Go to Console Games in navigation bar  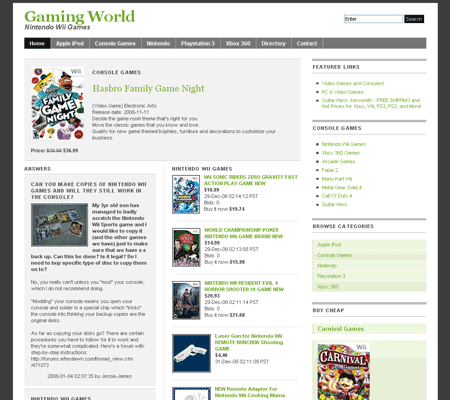(115, 43)
